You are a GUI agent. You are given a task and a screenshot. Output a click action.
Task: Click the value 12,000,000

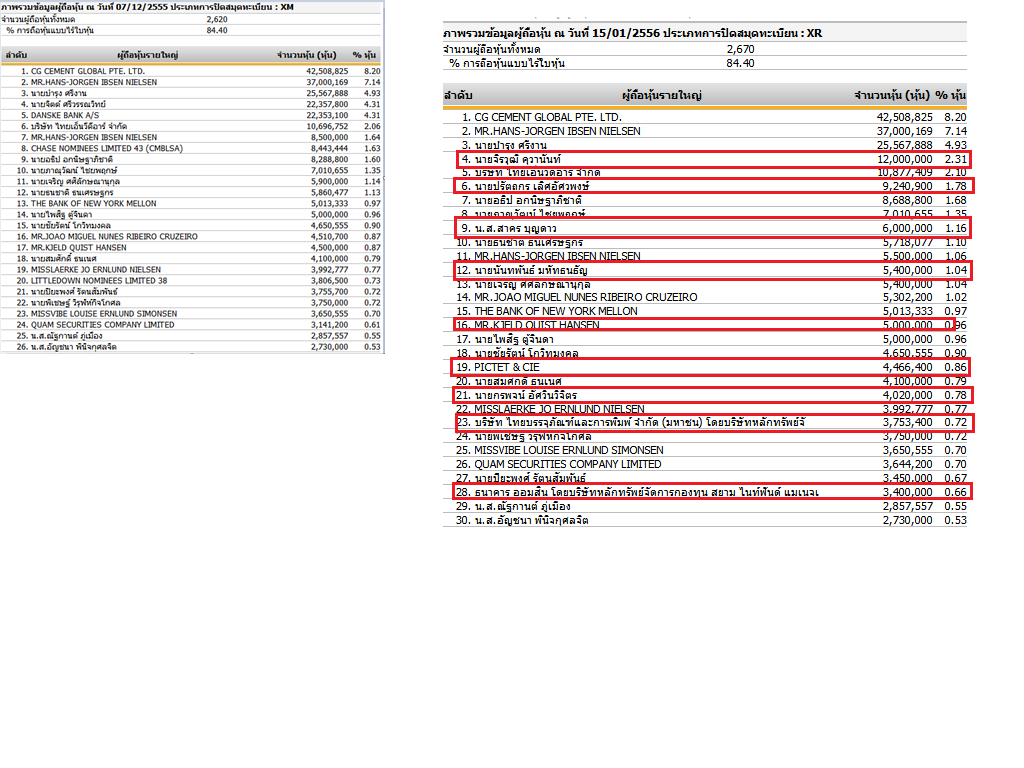tap(904, 159)
